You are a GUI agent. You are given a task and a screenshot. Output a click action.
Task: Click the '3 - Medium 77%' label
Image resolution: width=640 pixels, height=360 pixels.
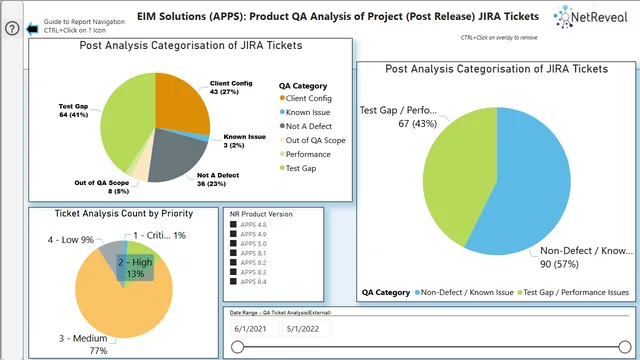tap(84, 344)
